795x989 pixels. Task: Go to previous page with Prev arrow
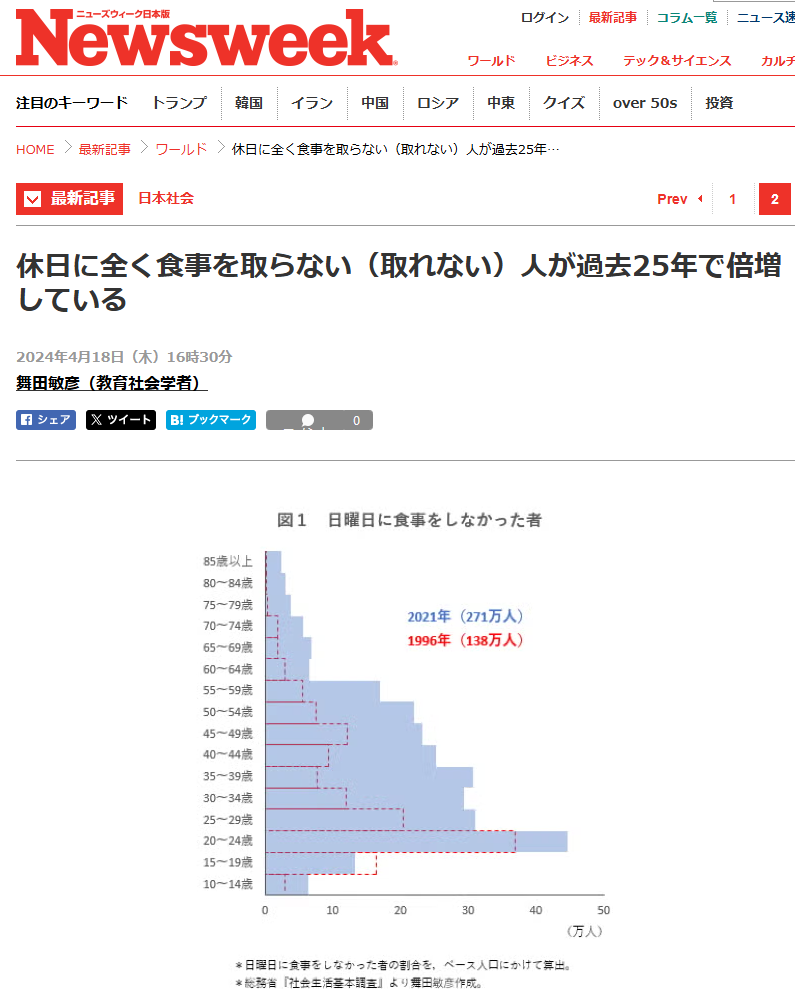(x=679, y=199)
